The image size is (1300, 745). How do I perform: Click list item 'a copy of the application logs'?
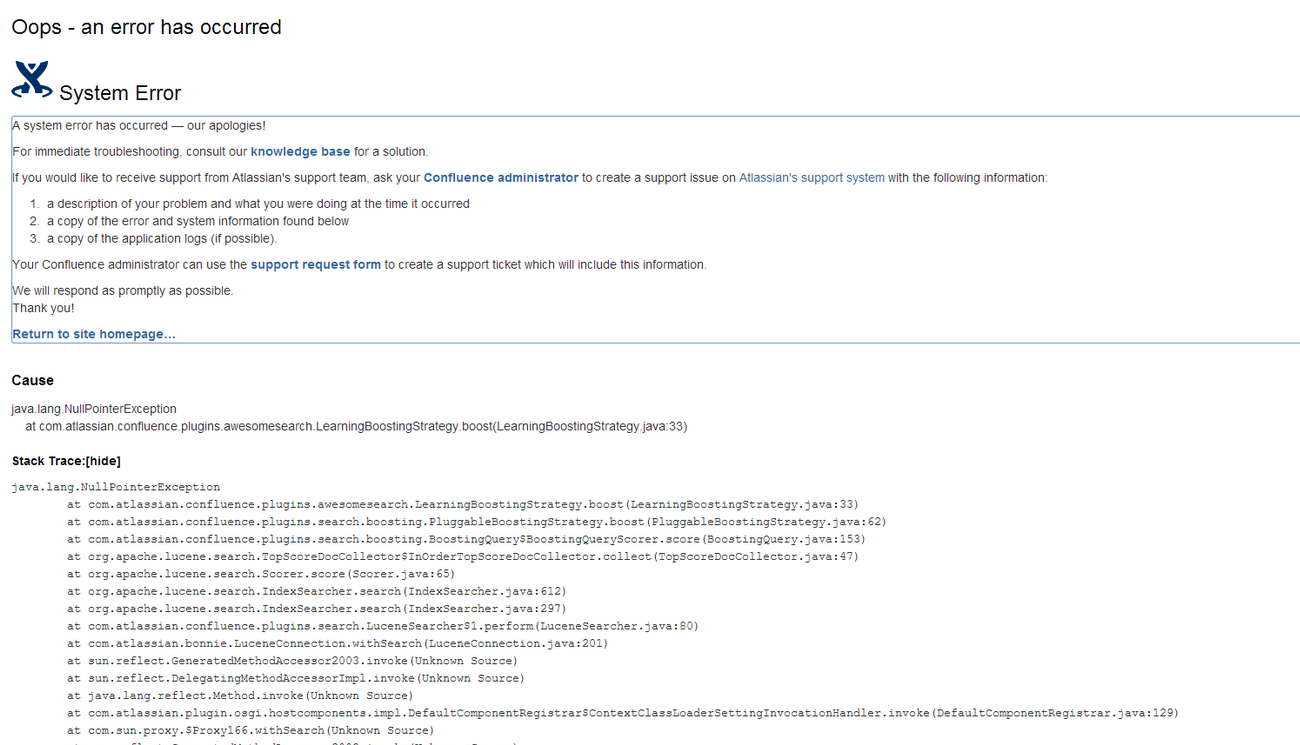point(162,239)
